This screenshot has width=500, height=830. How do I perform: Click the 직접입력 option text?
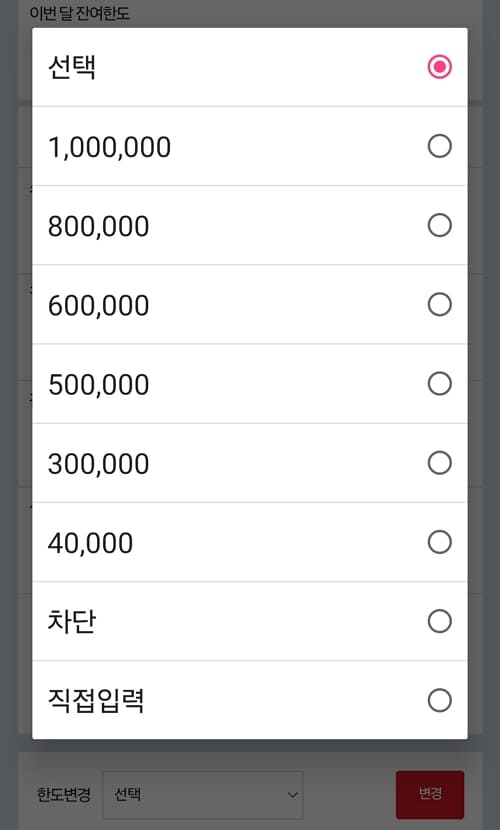pos(96,700)
